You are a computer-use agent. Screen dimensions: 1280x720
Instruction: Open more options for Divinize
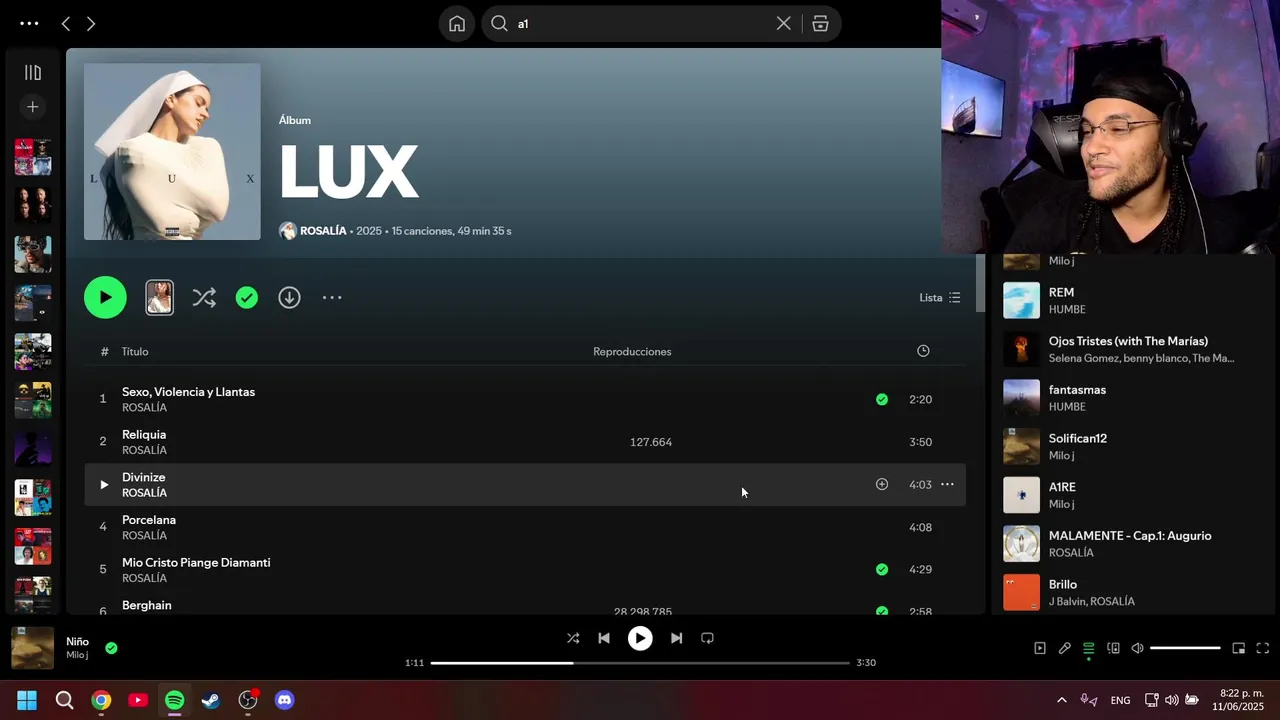pyautogui.click(x=947, y=484)
